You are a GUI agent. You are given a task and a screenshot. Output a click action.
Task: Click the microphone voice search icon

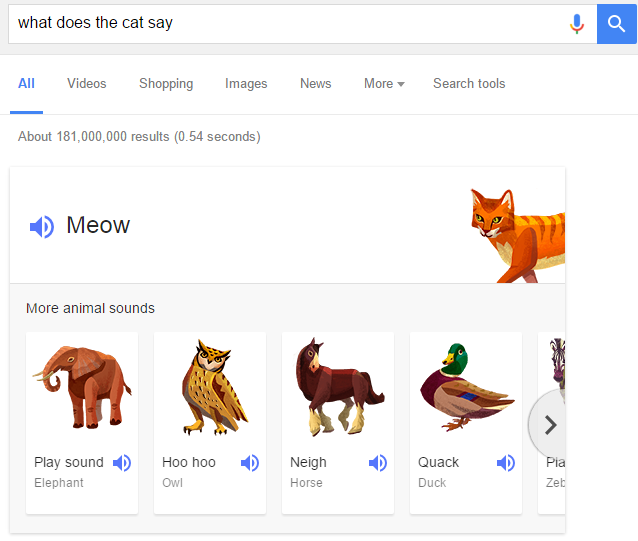pyautogui.click(x=577, y=23)
